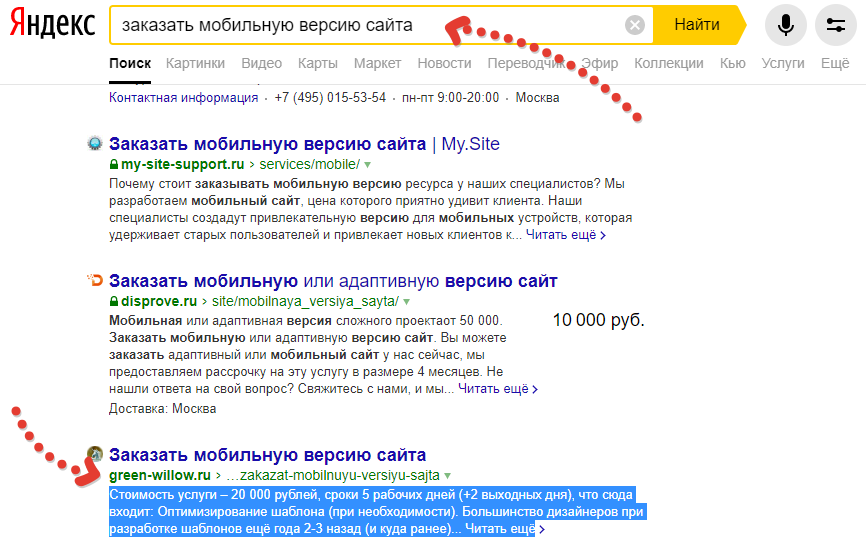Open the Услуги tab

[x=783, y=64]
